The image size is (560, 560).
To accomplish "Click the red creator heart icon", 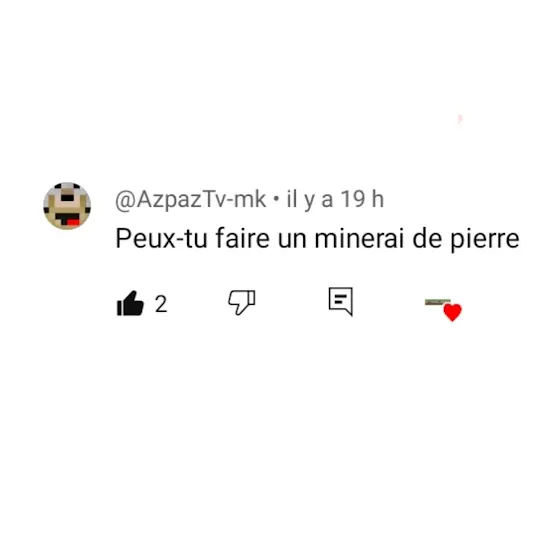I will (x=452, y=312).
